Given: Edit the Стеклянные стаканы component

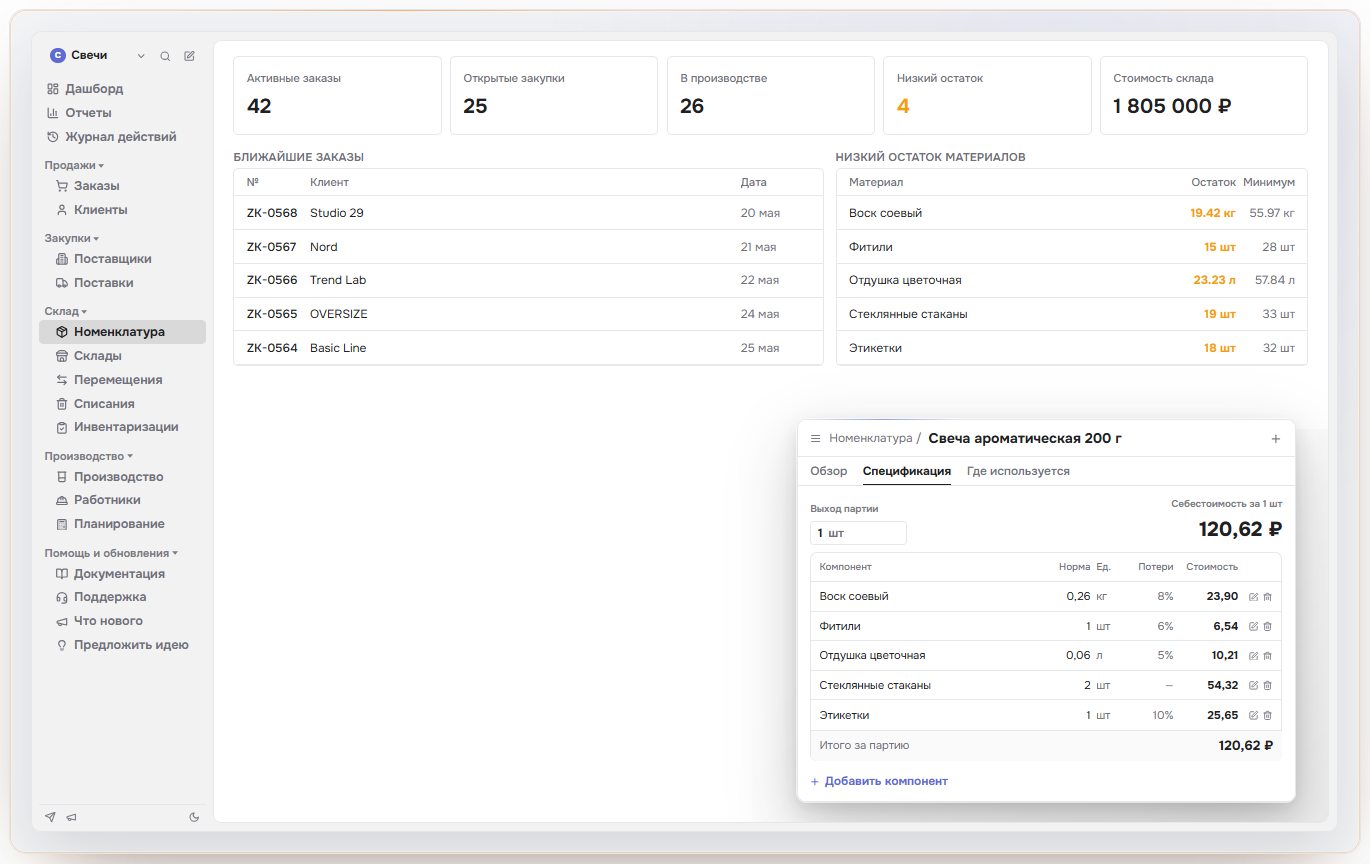Looking at the screenshot, I should point(1254,686).
